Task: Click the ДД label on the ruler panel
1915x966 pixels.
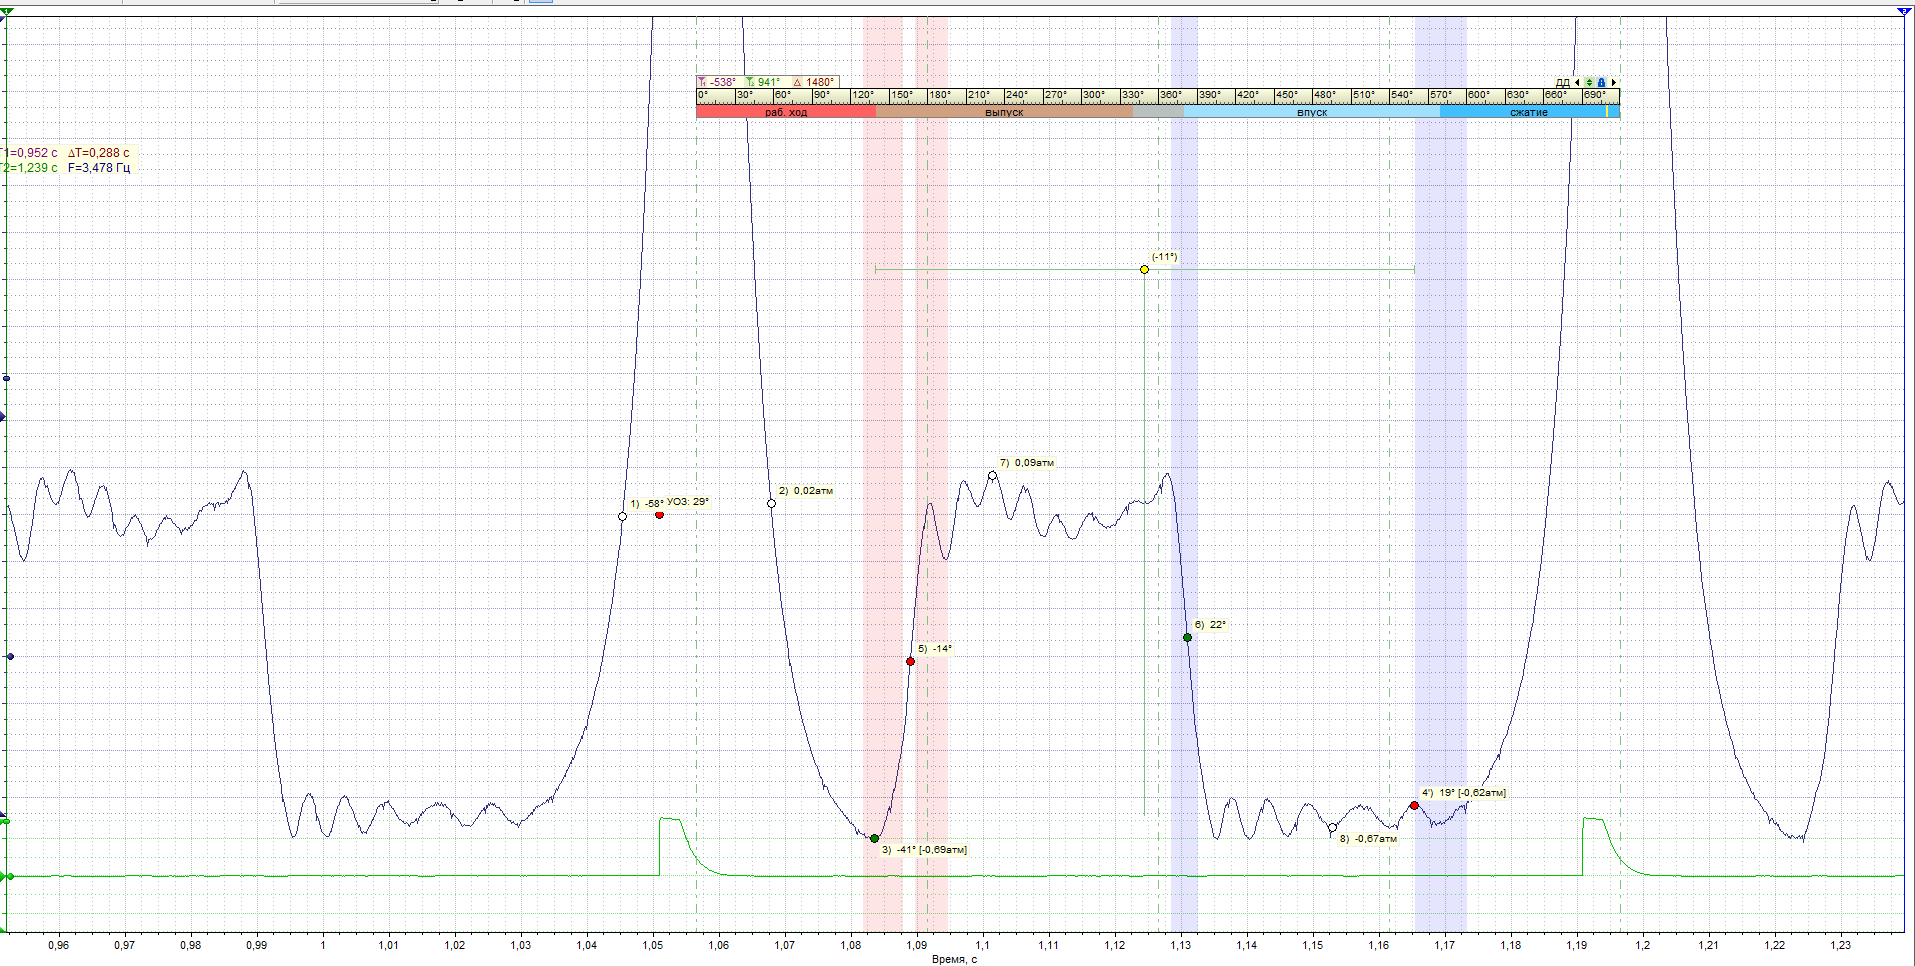Action: tap(1563, 82)
